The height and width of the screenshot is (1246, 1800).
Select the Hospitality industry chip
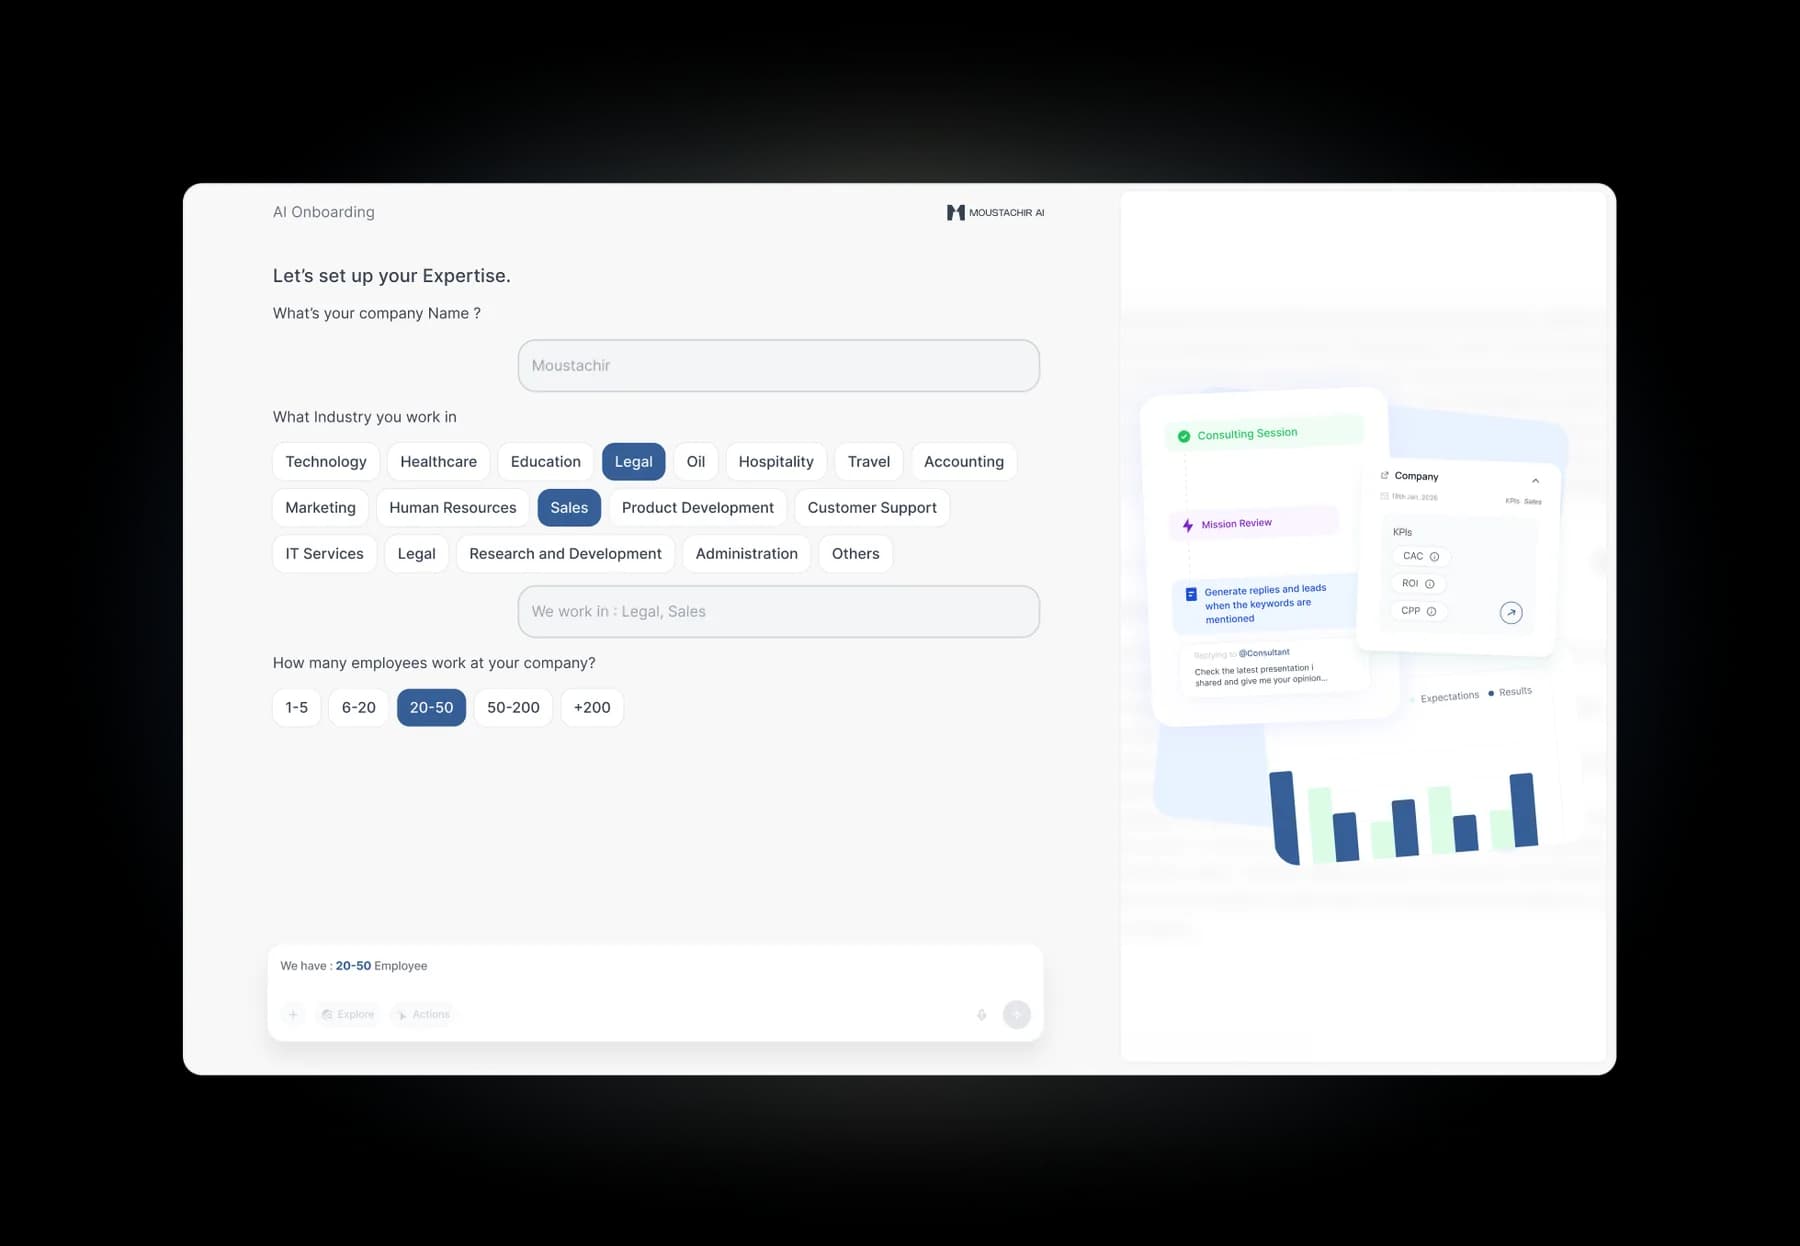(x=776, y=461)
